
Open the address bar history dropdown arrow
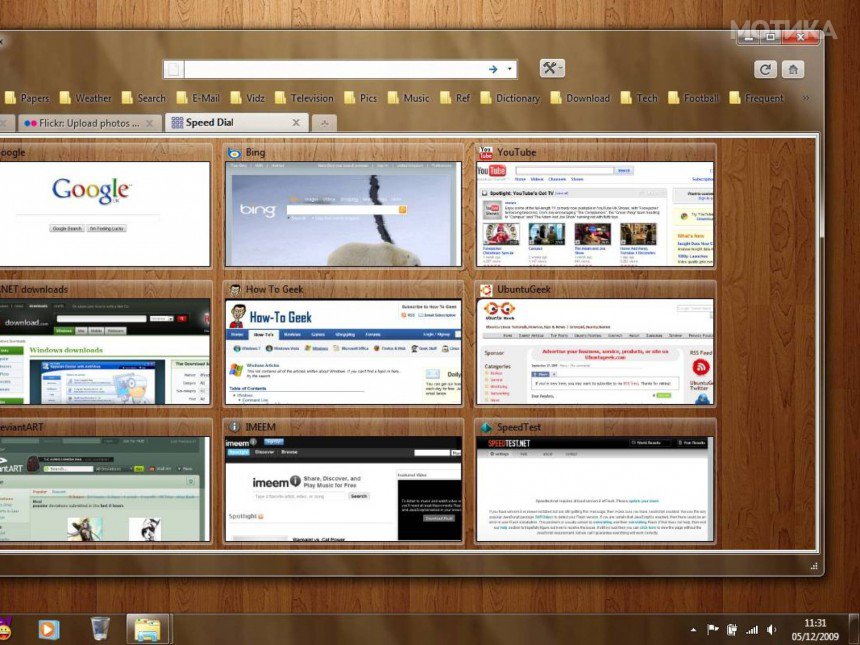coord(510,69)
